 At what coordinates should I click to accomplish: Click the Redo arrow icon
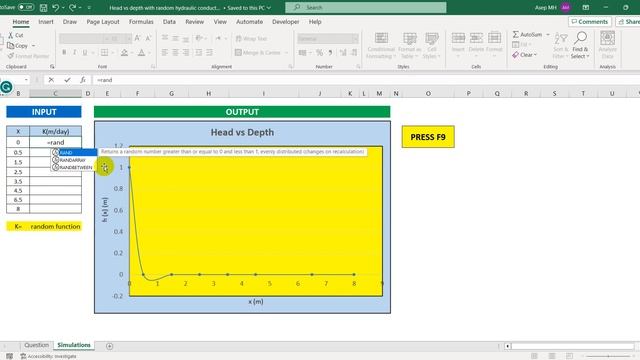pyautogui.click(x=72, y=7)
